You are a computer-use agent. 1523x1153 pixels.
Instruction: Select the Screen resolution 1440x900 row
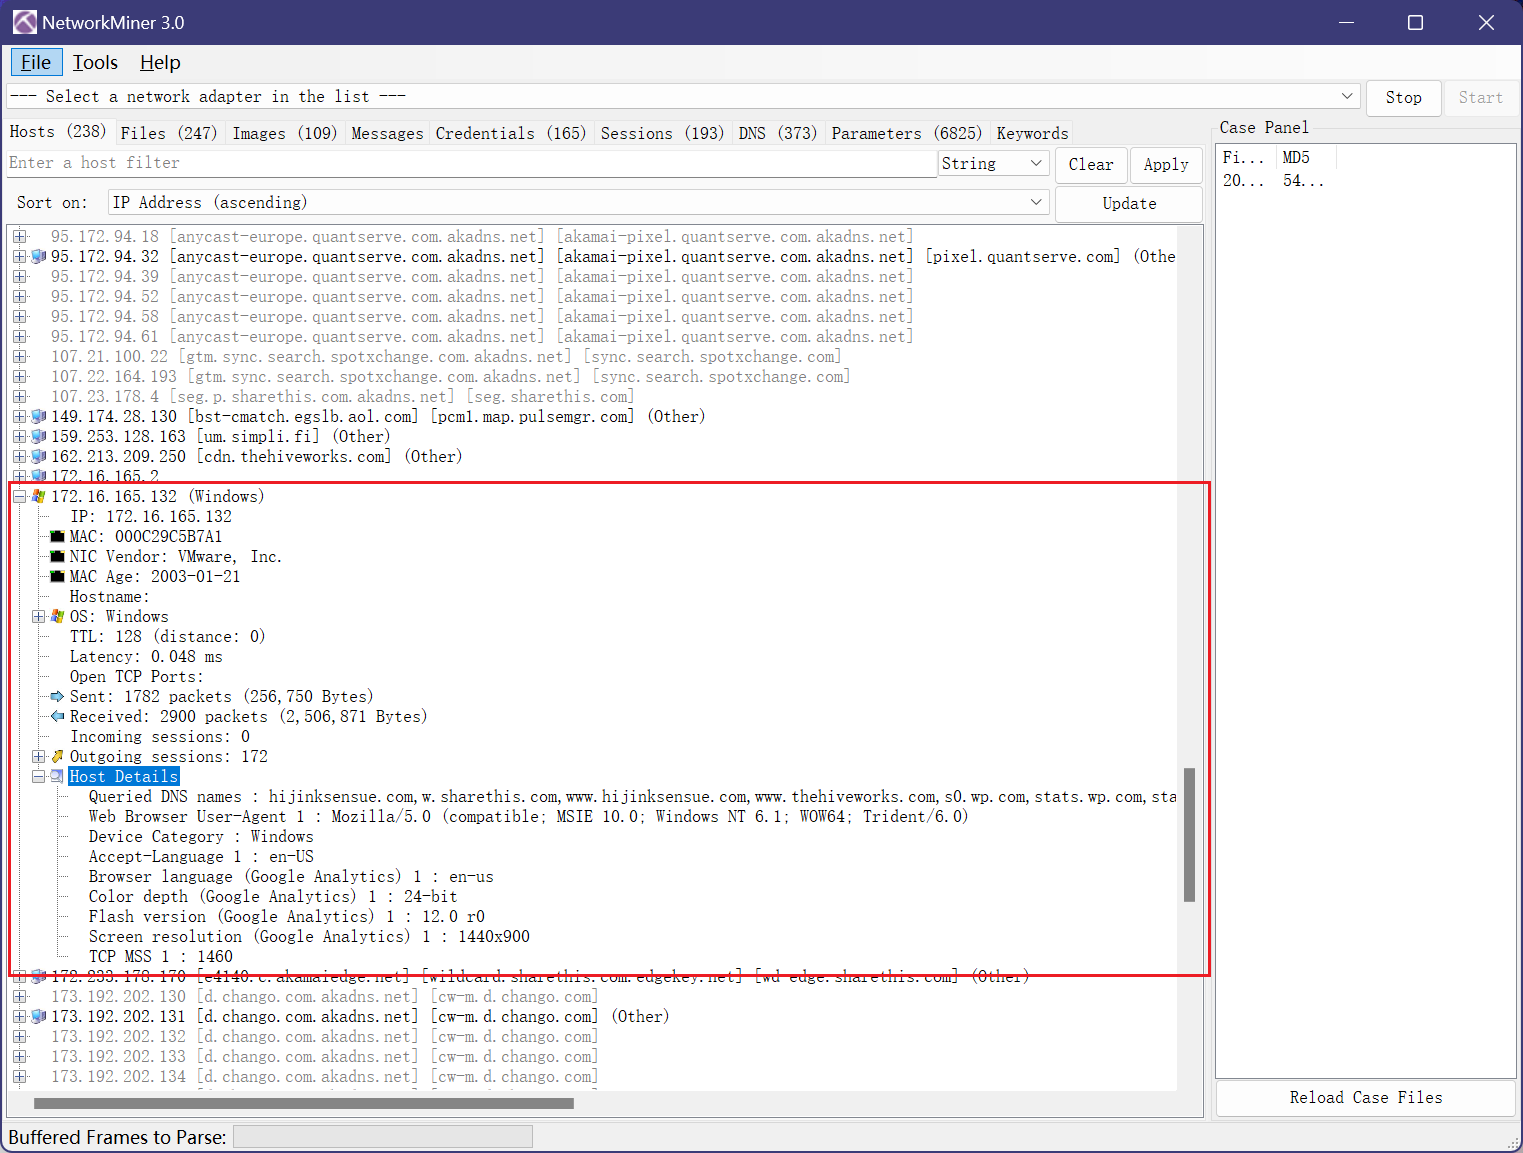(309, 936)
